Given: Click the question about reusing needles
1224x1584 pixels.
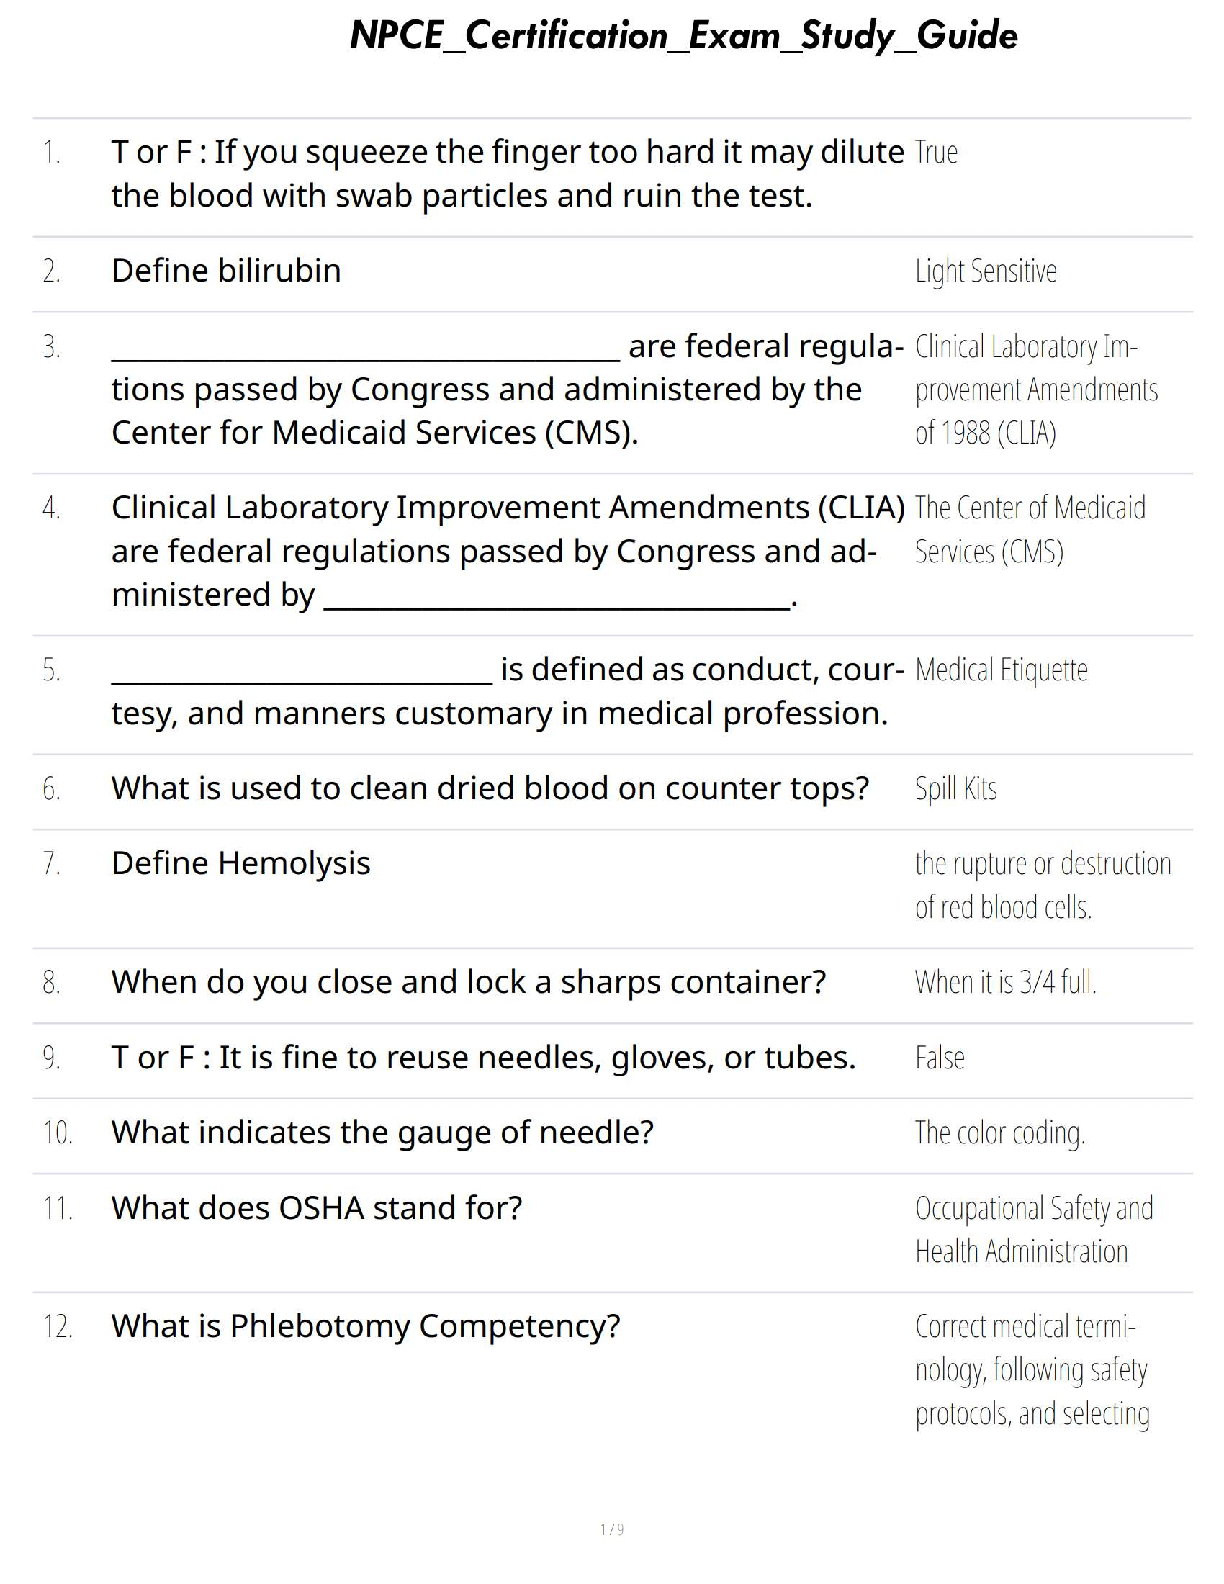Looking at the screenshot, I should coord(483,1058).
